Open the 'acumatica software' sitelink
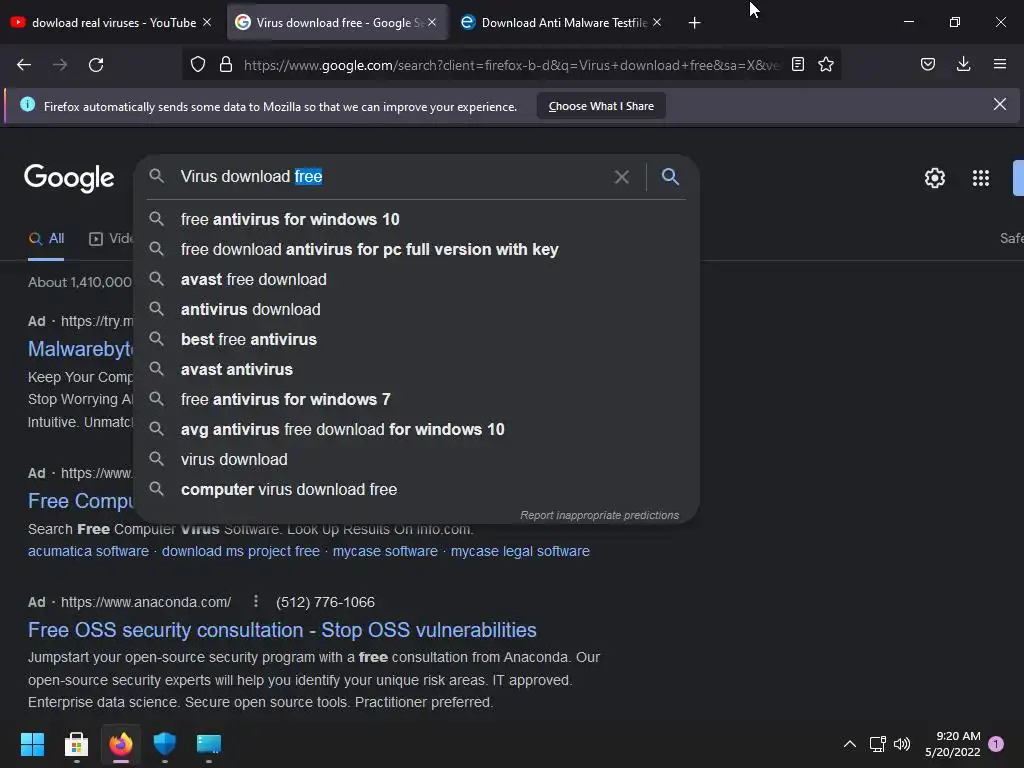 (88, 551)
